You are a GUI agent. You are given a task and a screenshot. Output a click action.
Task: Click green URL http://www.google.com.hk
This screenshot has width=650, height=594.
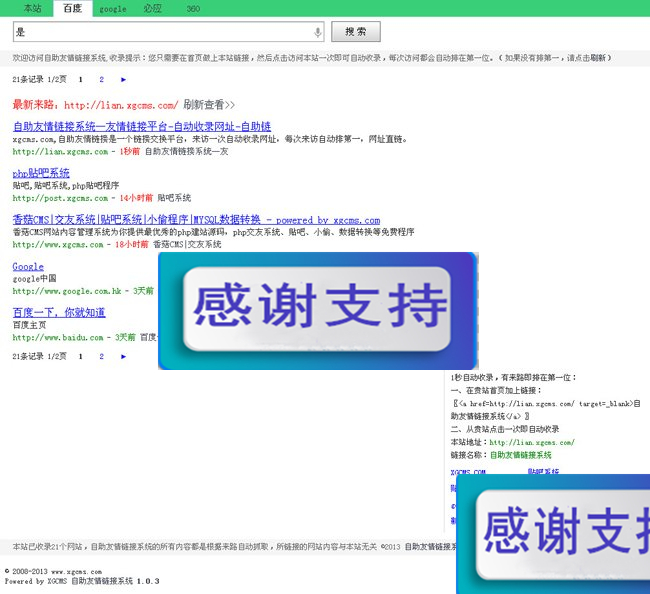point(67,291)
